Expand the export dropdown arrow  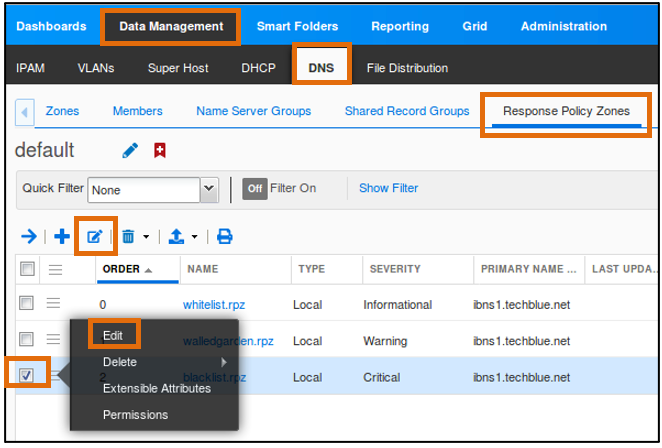(x=194, y=237)
